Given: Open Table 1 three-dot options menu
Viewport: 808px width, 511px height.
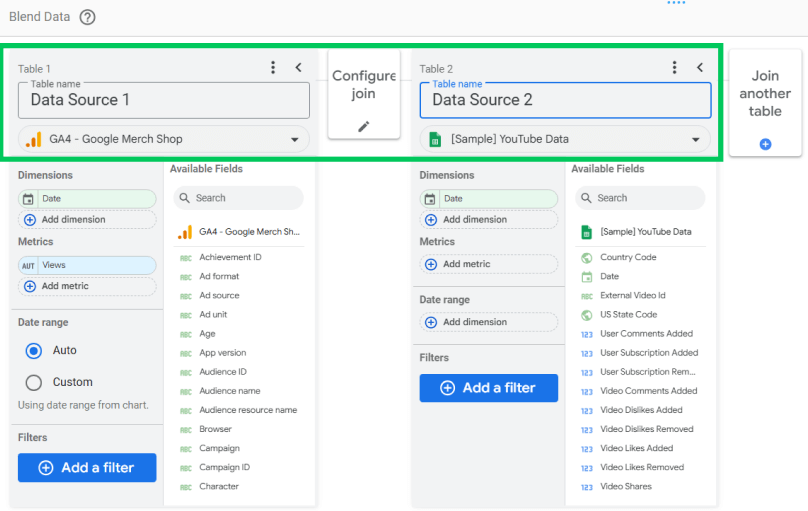Looking at the screenshot, I should (x=273, y=67).
